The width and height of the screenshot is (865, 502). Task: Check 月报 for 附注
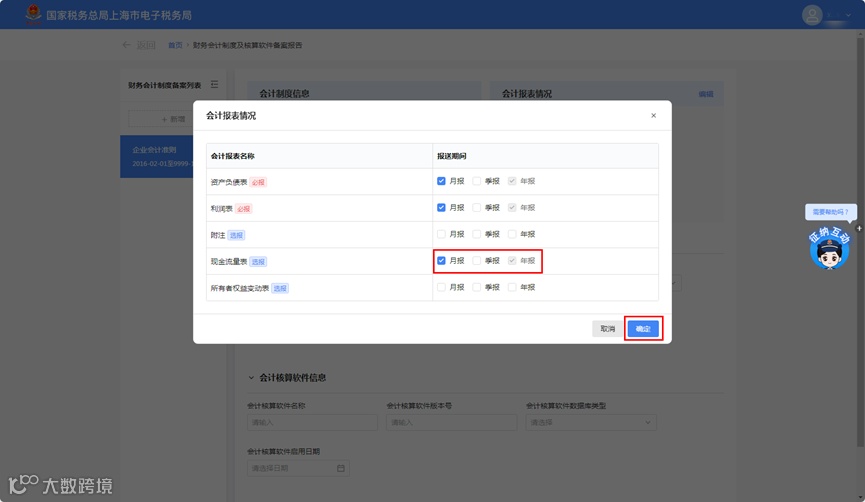[x=441, y=234]
